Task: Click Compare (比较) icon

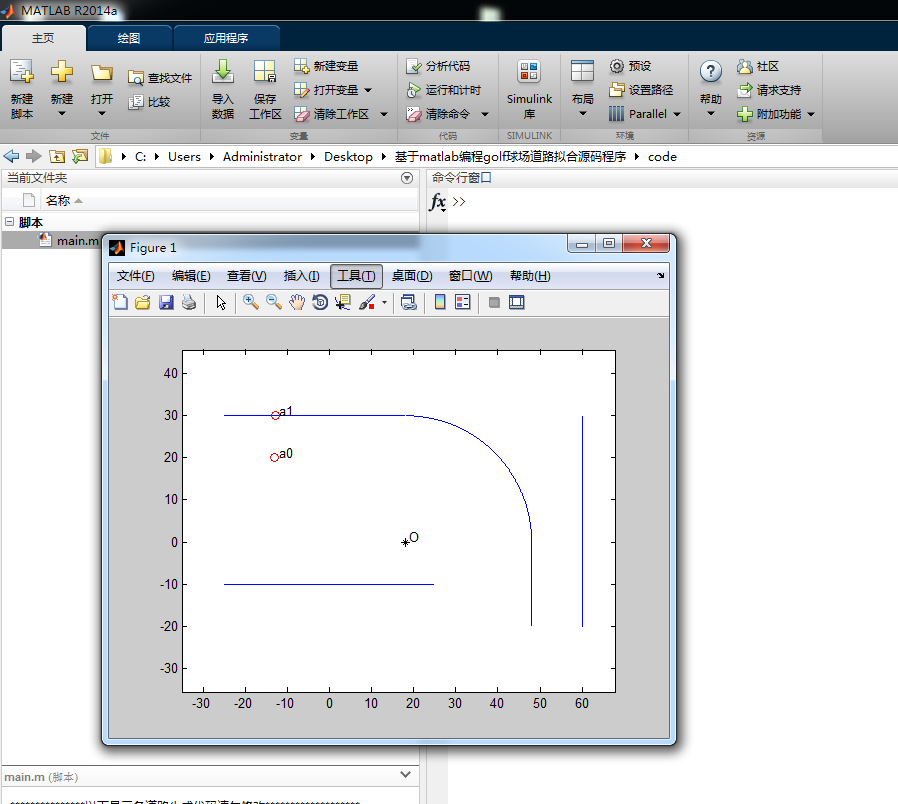Action: click(136, 102)
